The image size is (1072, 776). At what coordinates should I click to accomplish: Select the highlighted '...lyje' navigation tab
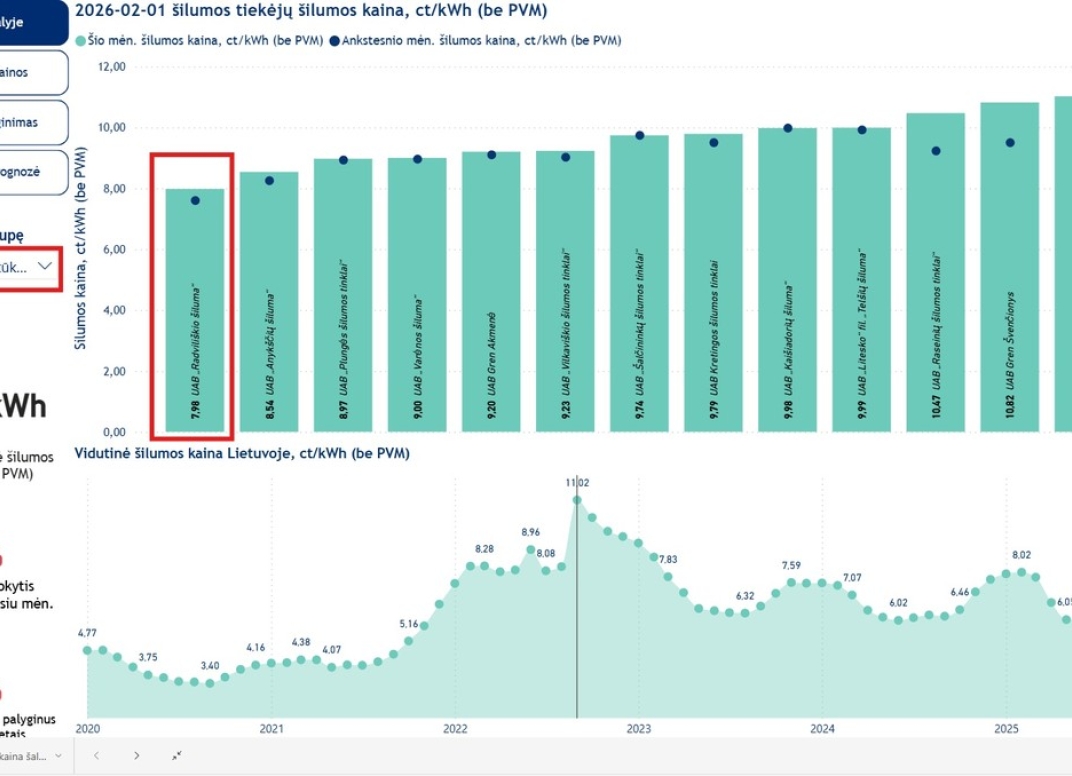(x=34, y=23)
